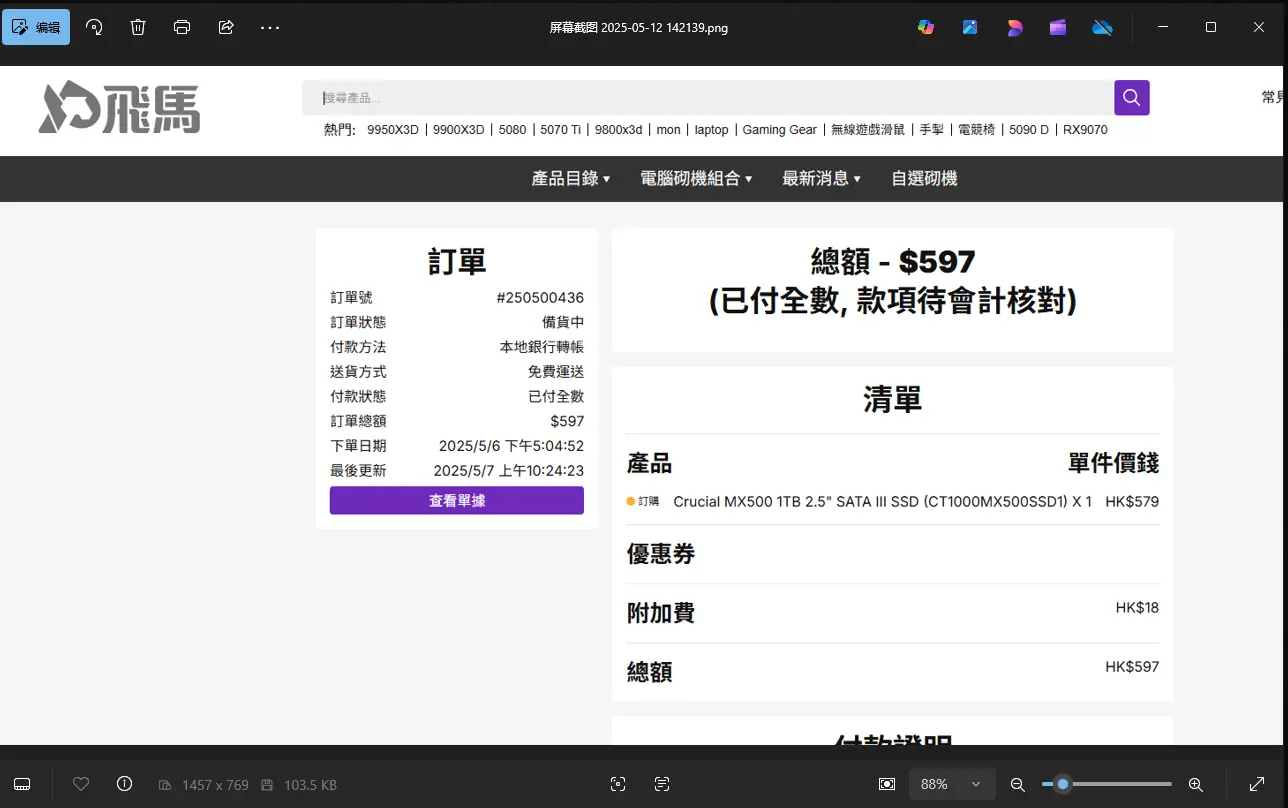Click the purple search magnifier button

tap(1132, 97)
